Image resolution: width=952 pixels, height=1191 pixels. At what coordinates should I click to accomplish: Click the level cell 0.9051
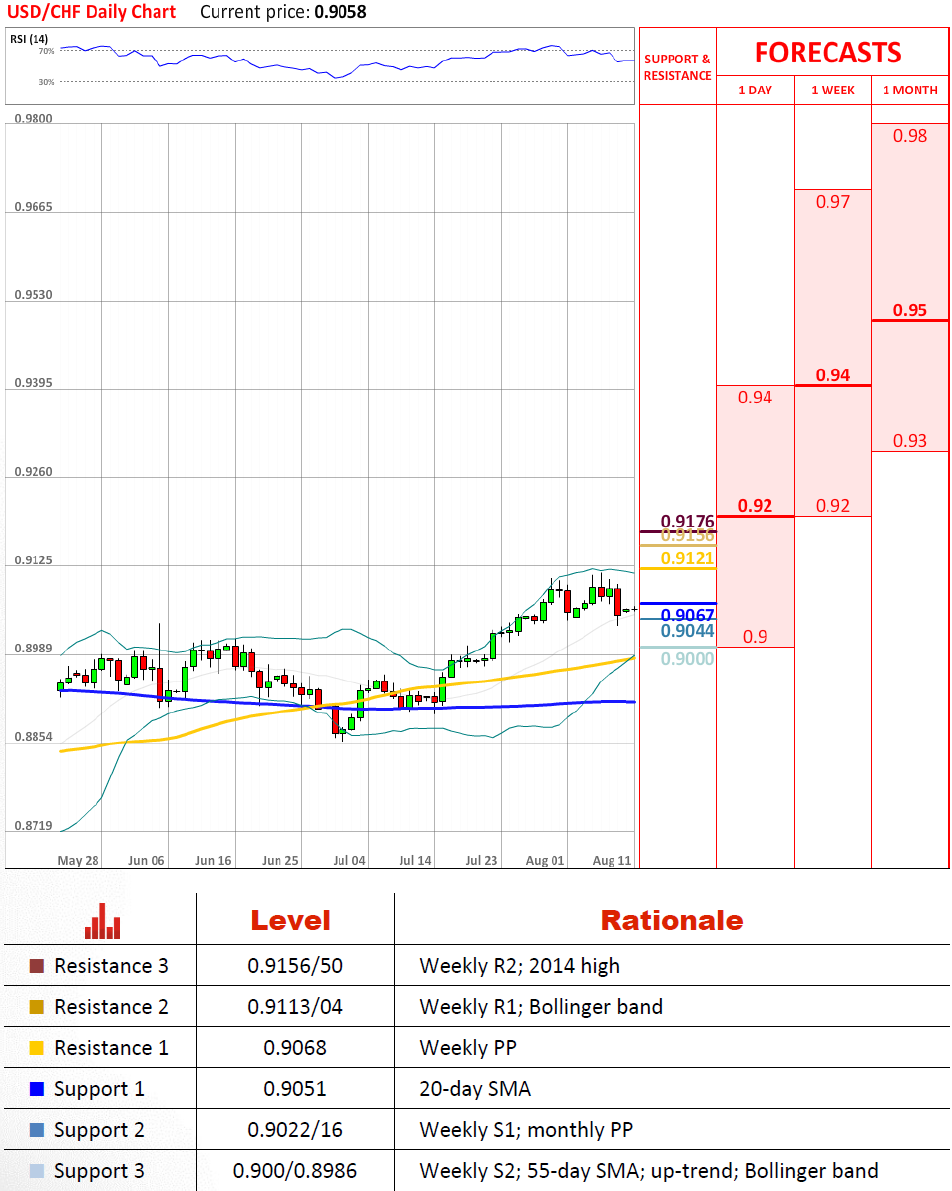pyautogui.click(x=295, y=1089)
